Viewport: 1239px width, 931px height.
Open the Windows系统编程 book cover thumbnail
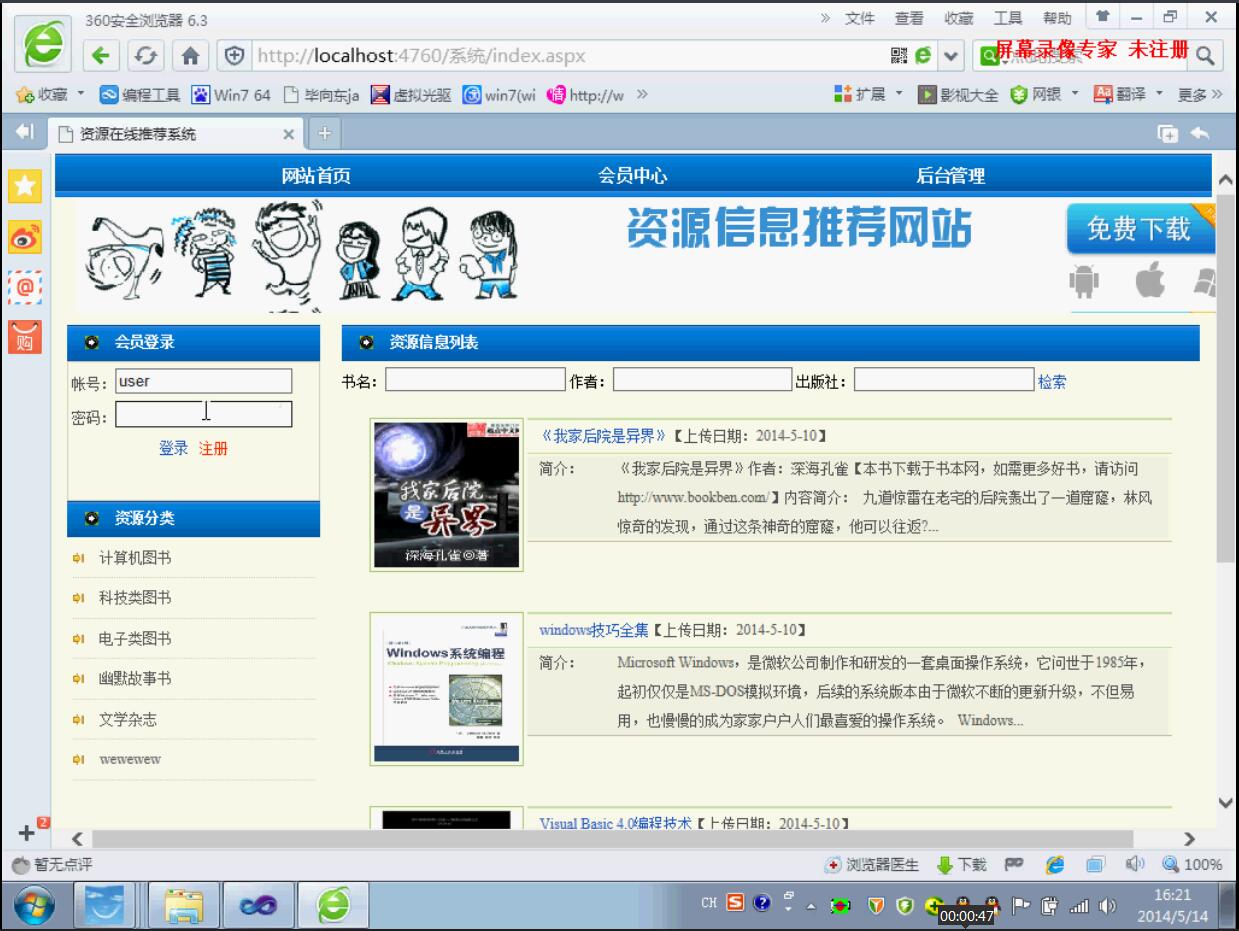tap(447, 690)
